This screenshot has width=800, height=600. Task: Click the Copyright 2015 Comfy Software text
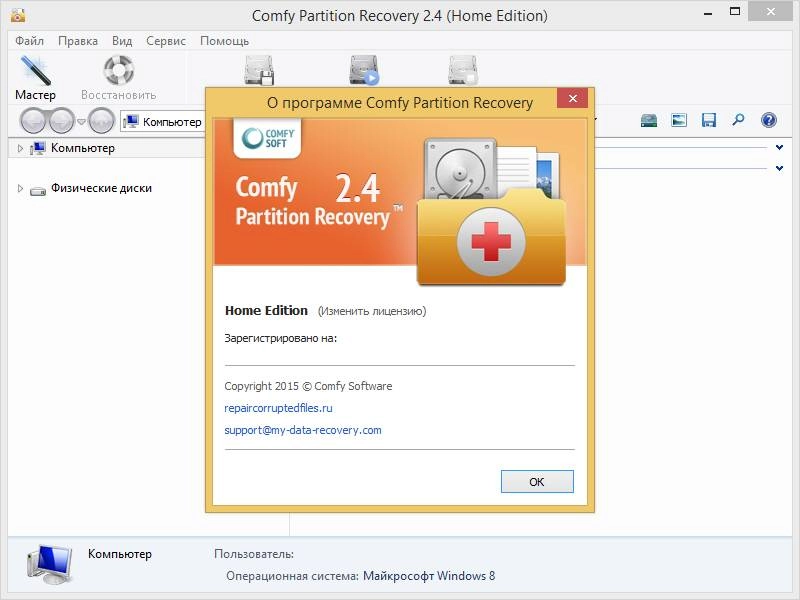[308, 386]
